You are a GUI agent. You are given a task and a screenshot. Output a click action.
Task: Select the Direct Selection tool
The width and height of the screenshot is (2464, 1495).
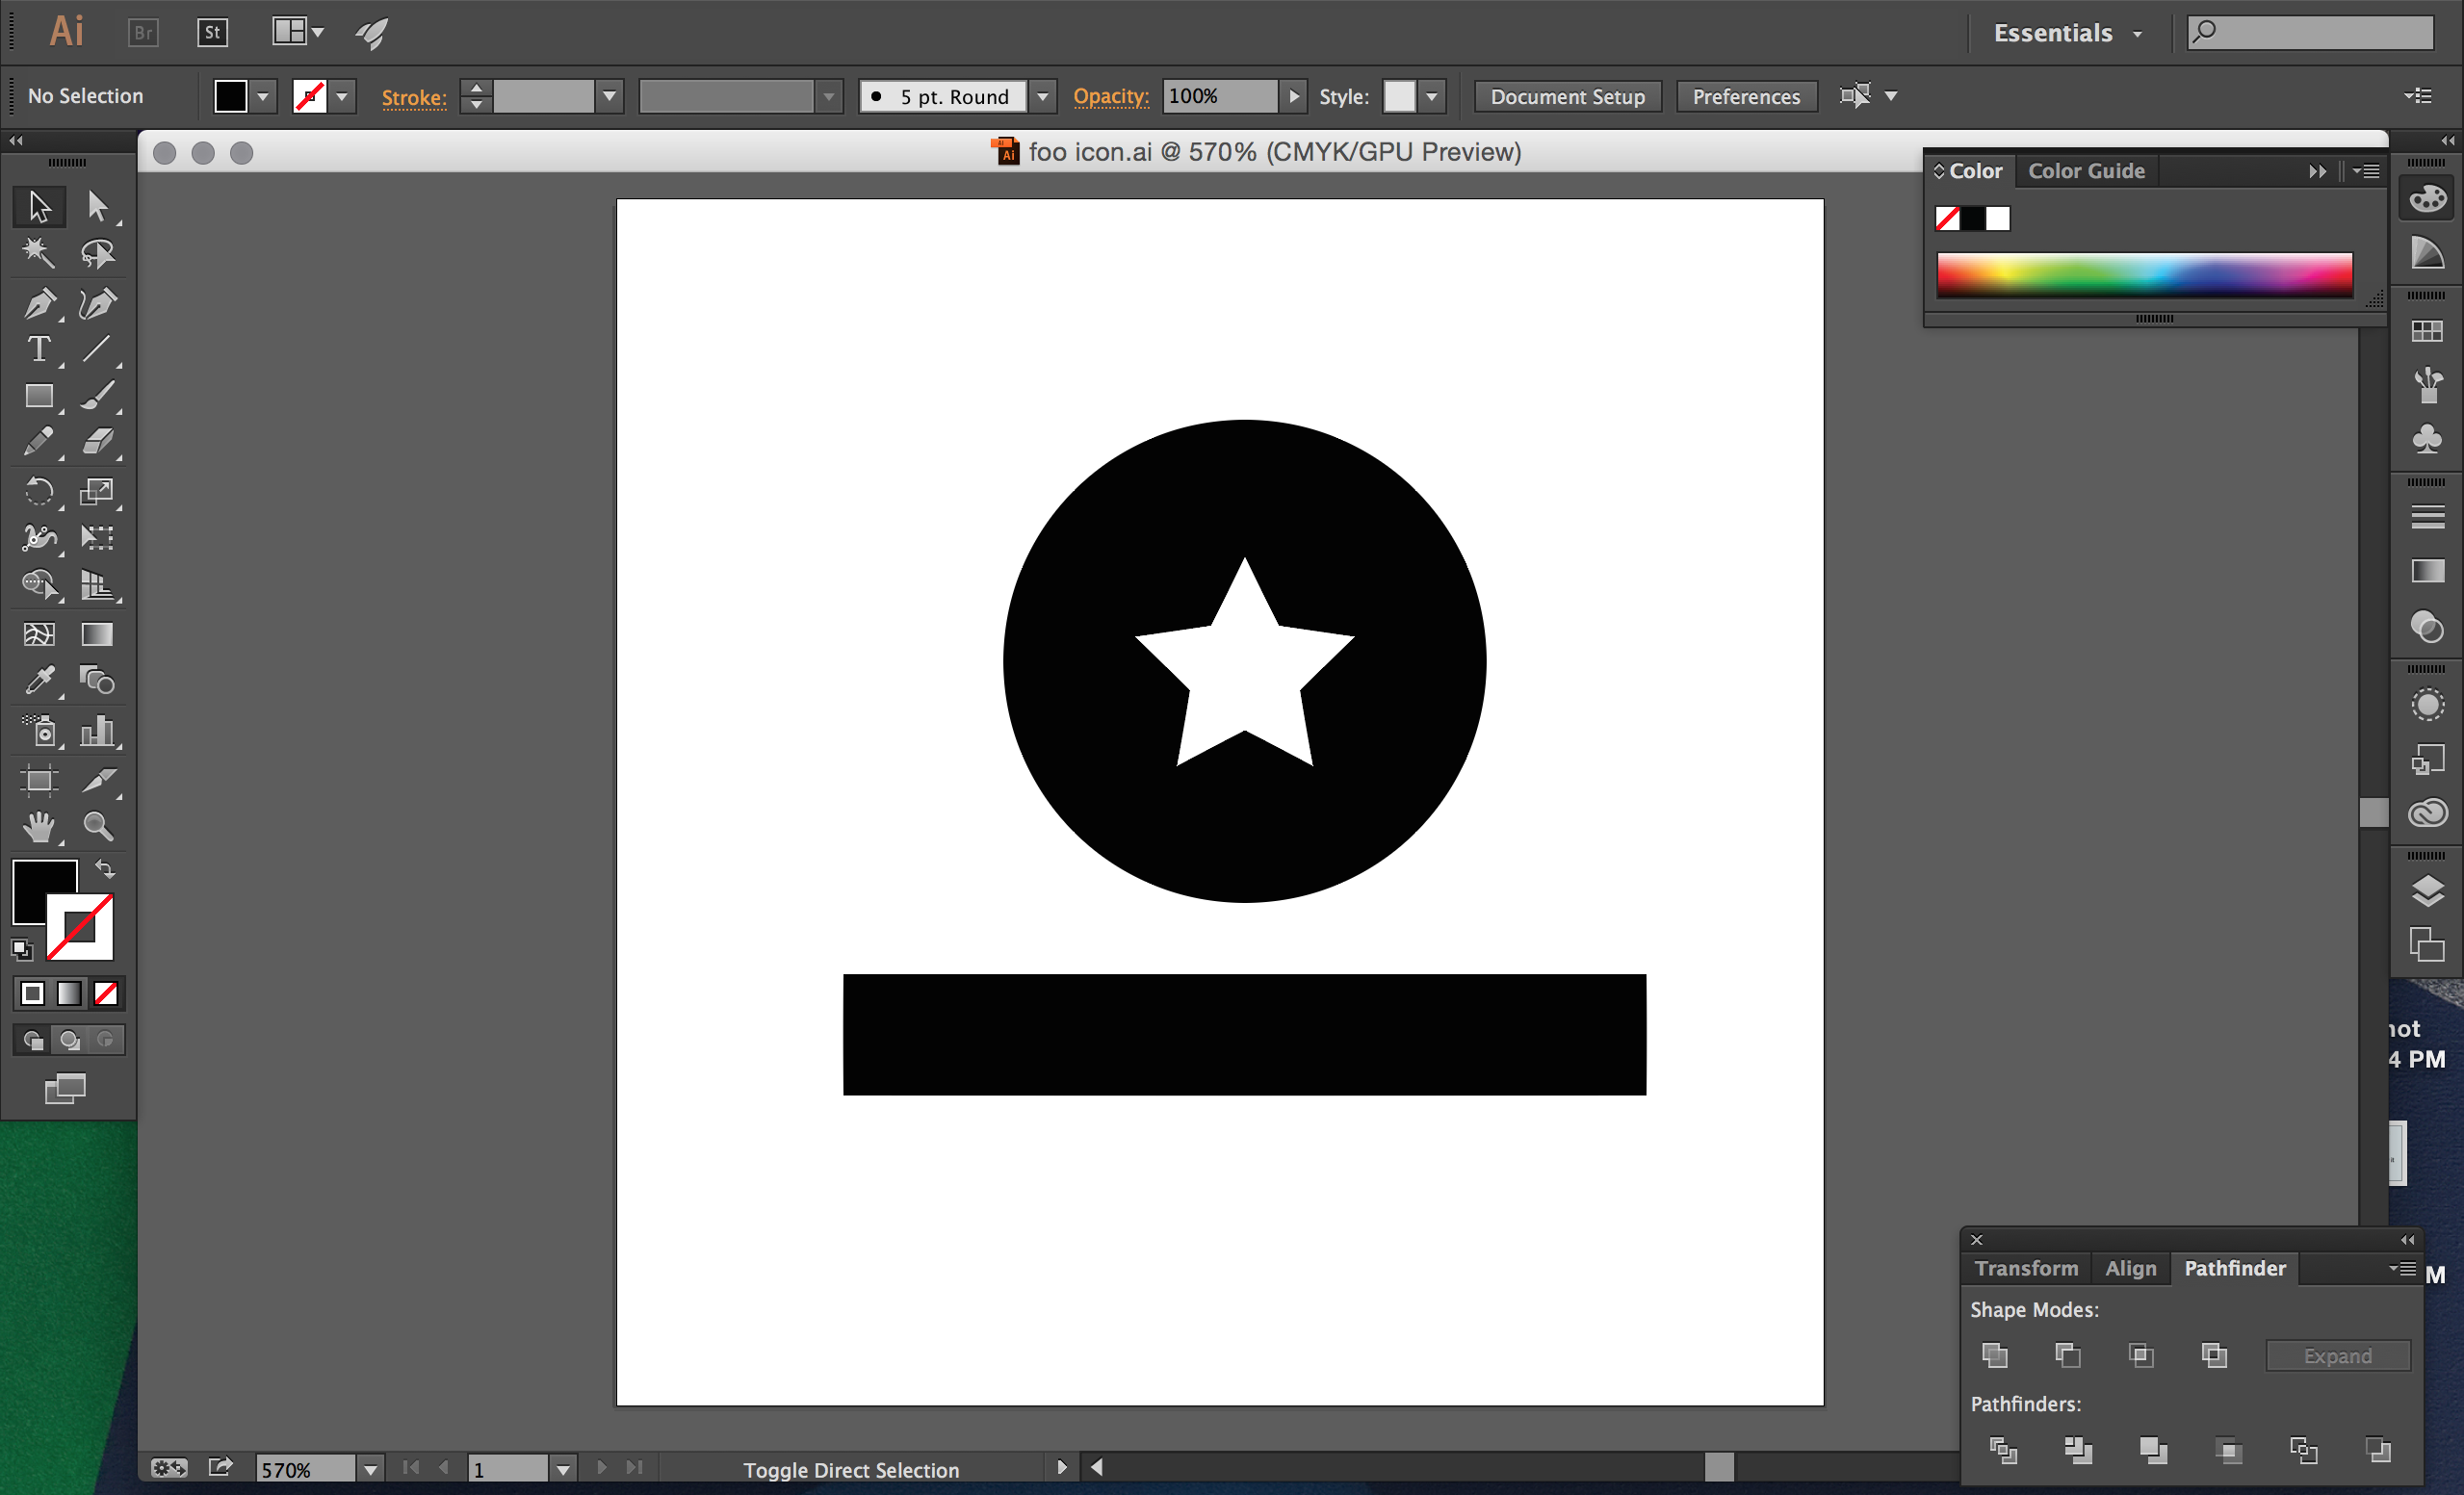coord(97,206)
